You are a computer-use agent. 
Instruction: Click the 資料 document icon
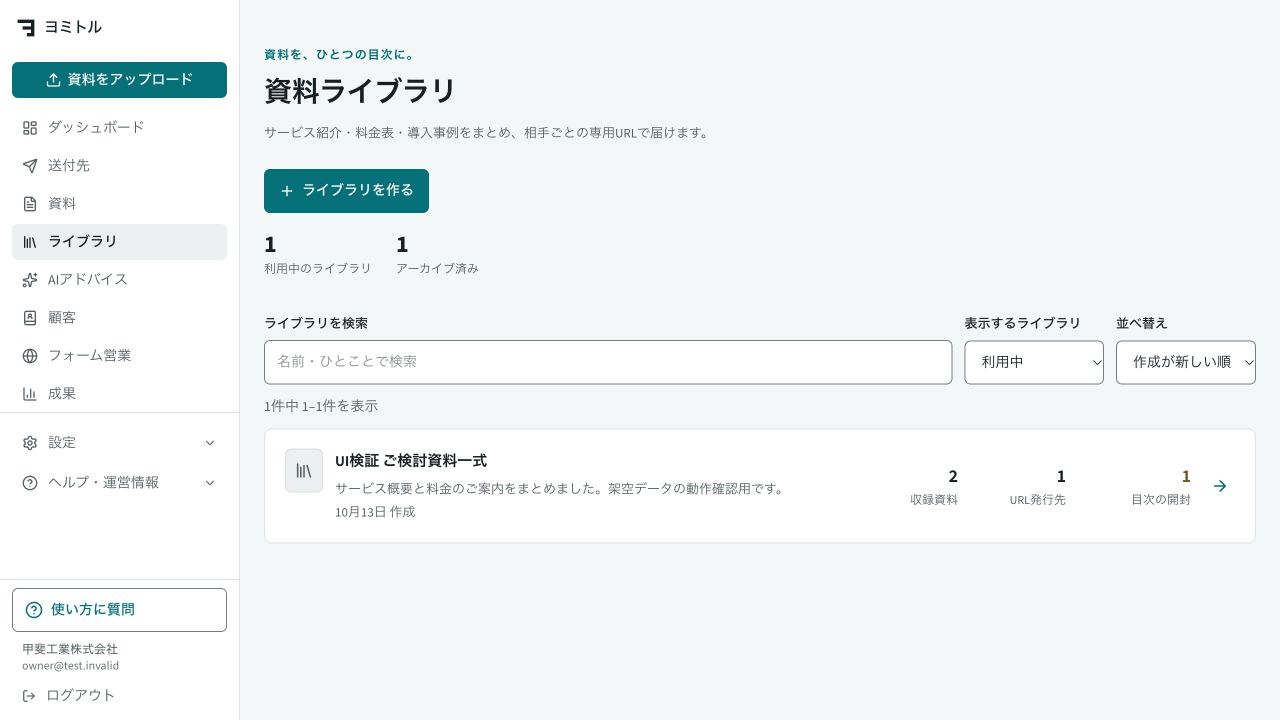tap(30, 204)
